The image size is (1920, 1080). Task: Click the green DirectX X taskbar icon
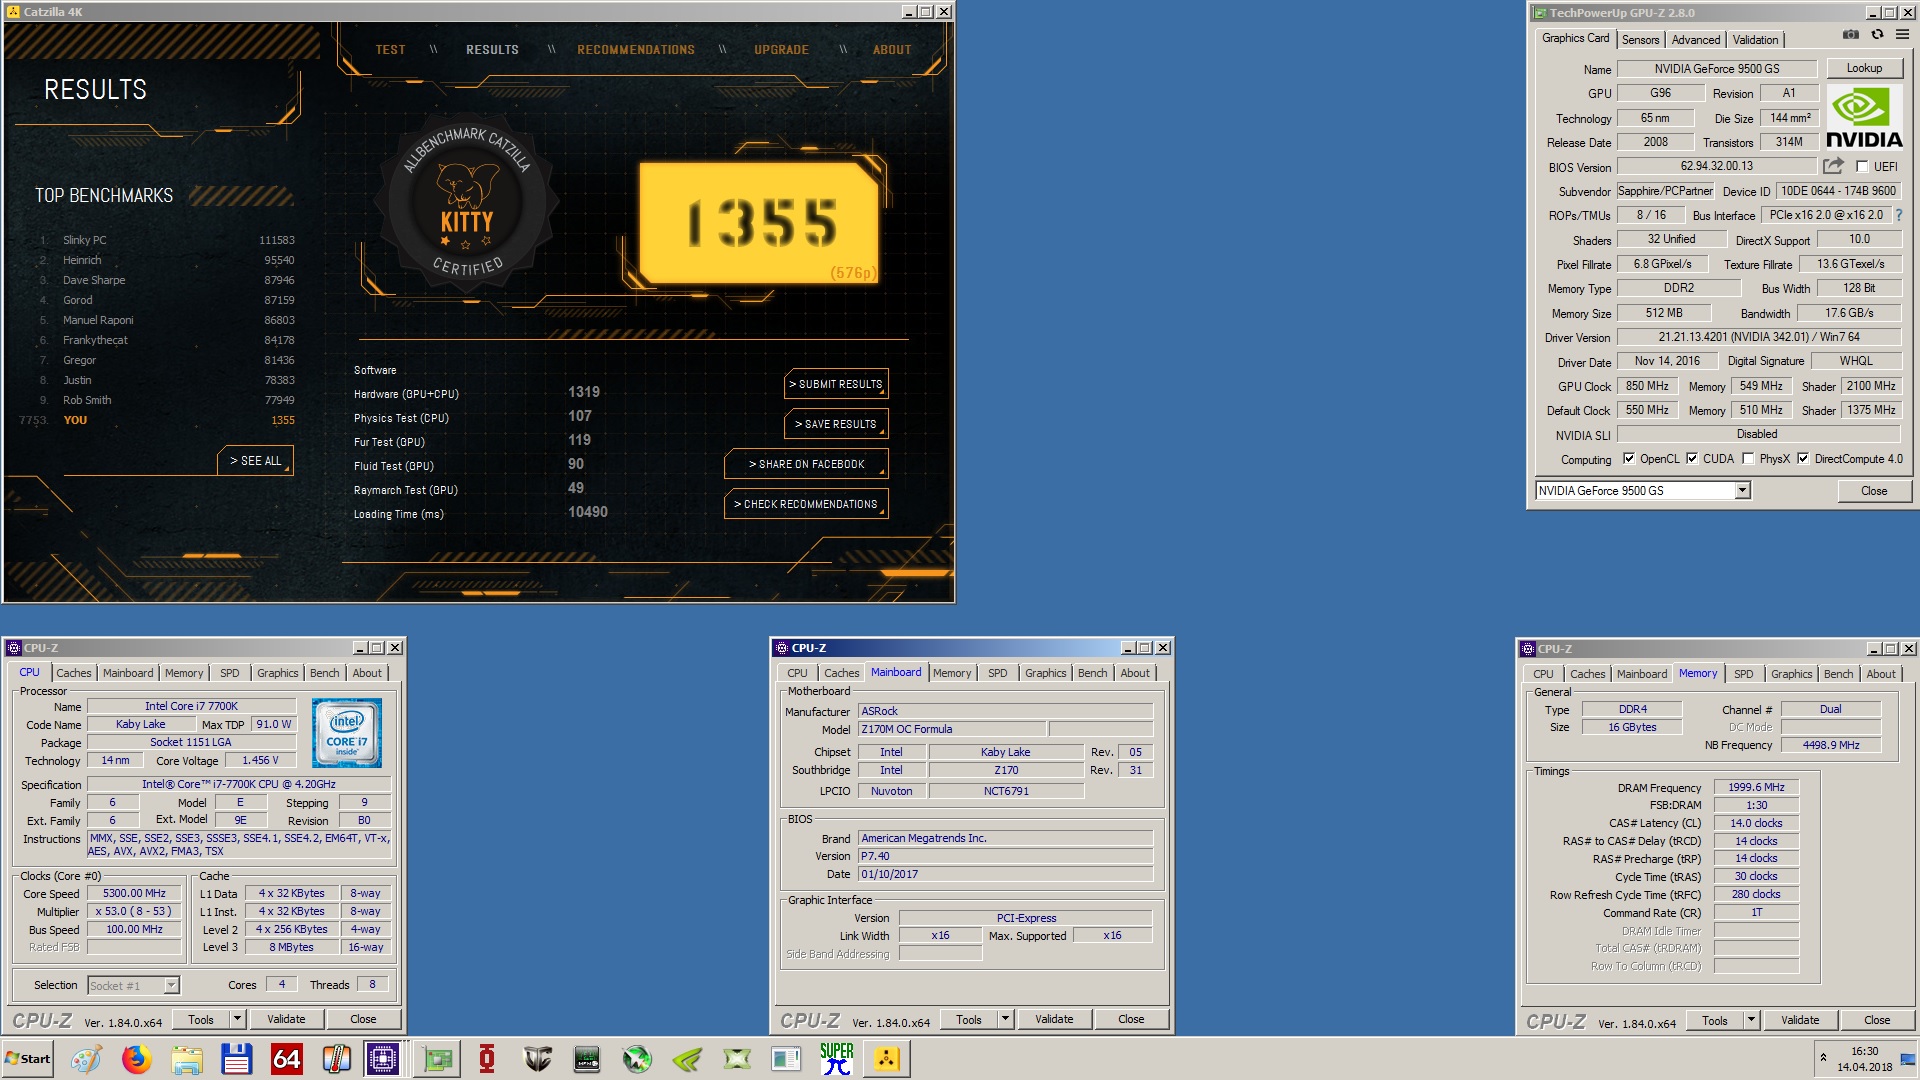[x=737, y=1059]
